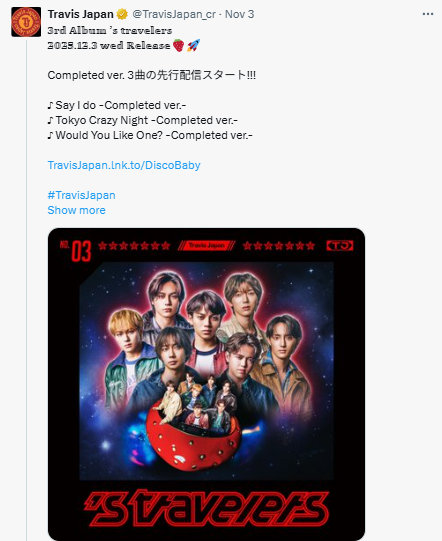
Task: Click the Travis Japan banner on the cover
Action: 207,245
